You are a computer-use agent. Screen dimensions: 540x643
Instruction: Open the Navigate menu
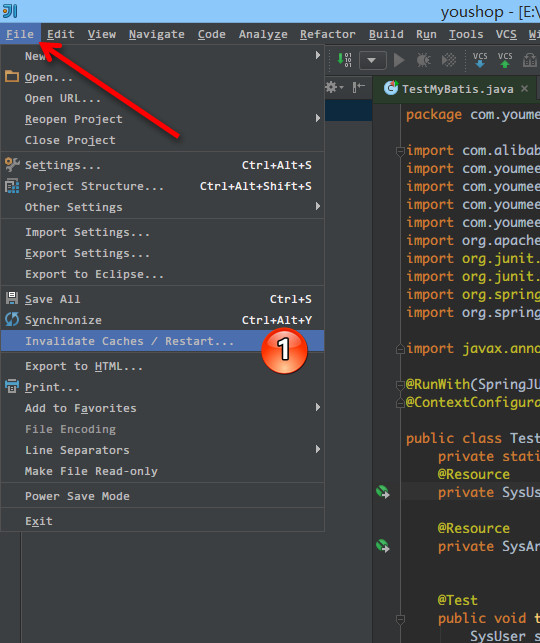[157, 34]
